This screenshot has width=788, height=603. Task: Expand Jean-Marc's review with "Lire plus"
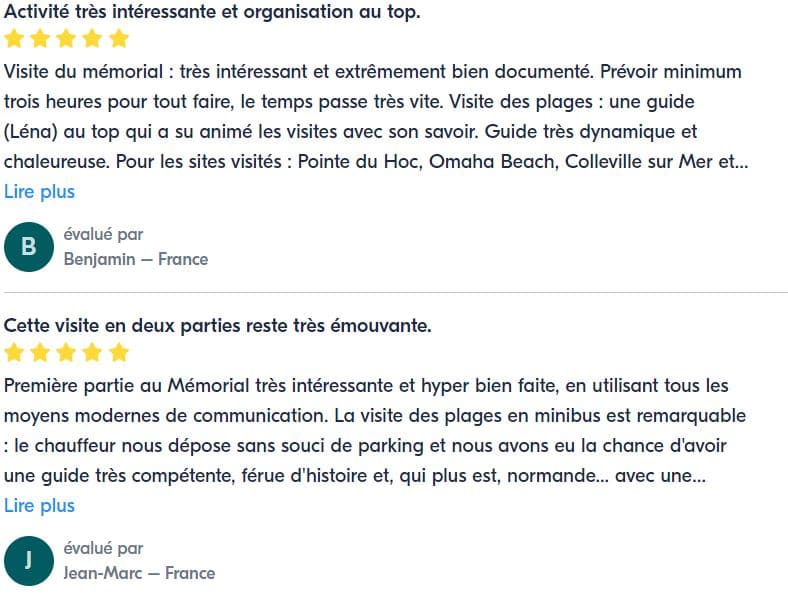39,505
